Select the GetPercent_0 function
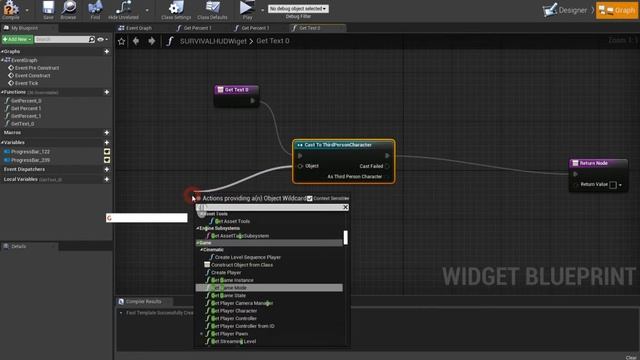The height and width of the screenshot is (360, 640). click(x=26, y=100)
